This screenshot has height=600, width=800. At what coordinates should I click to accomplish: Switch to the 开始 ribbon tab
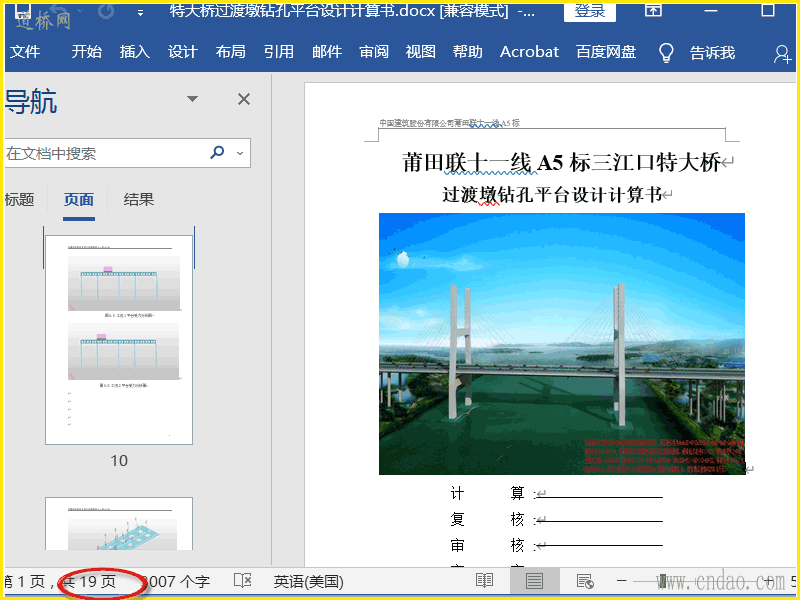click(86, 52)
